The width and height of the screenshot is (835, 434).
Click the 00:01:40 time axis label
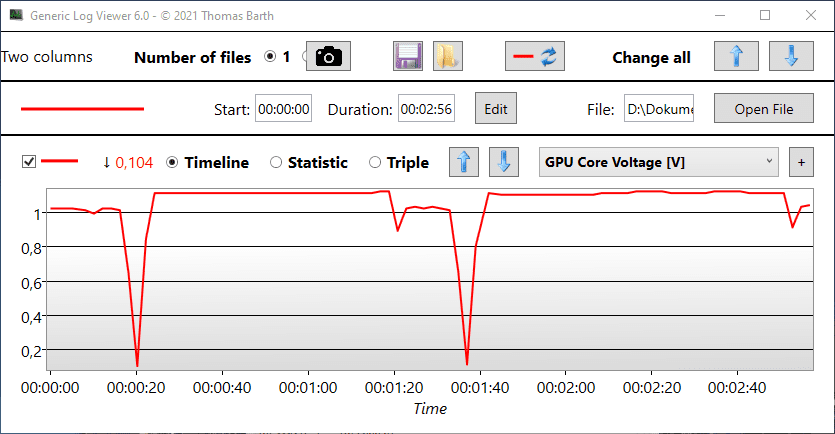[x=480, y=388]
